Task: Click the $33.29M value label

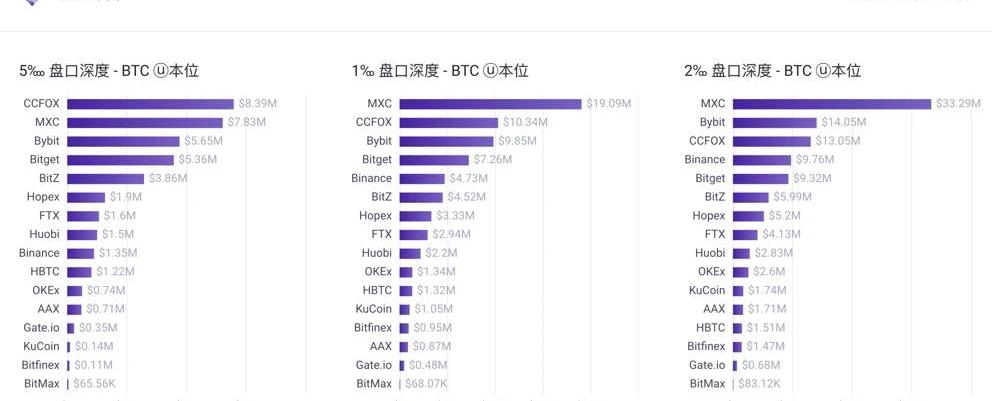Action: tap(957, 104)
